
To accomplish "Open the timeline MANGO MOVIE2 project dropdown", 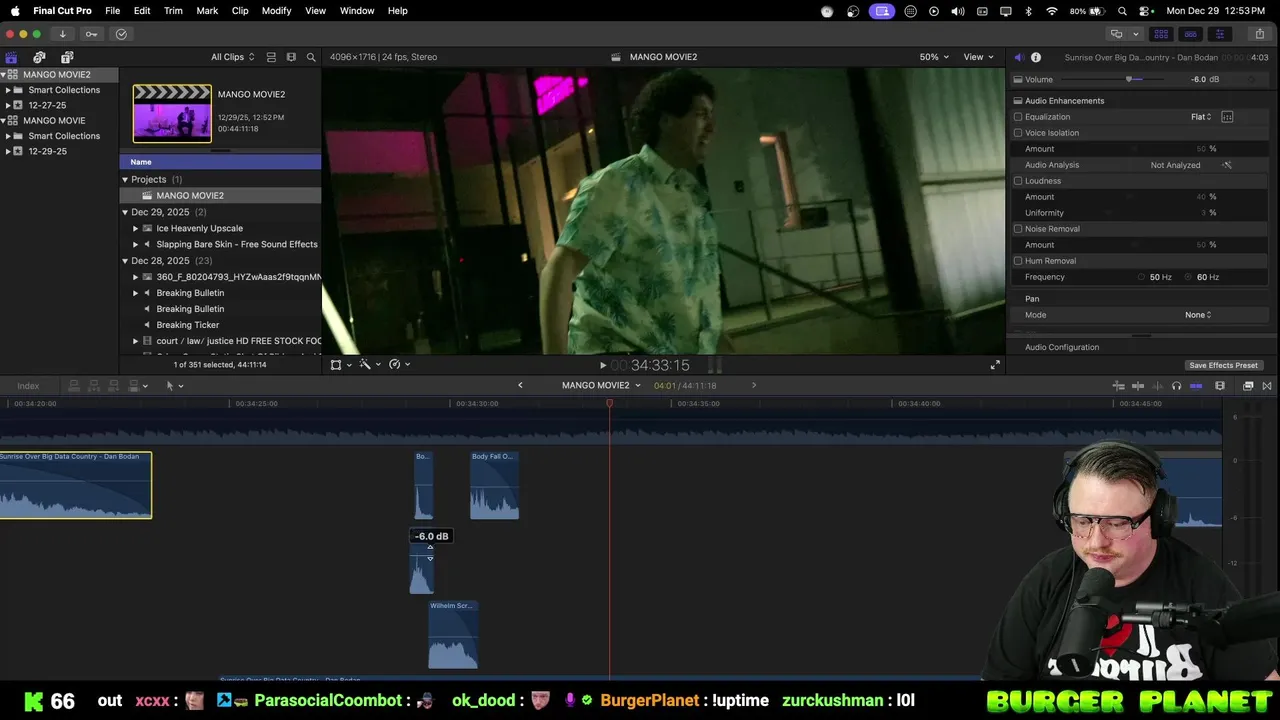I will (x=601, y=386).
